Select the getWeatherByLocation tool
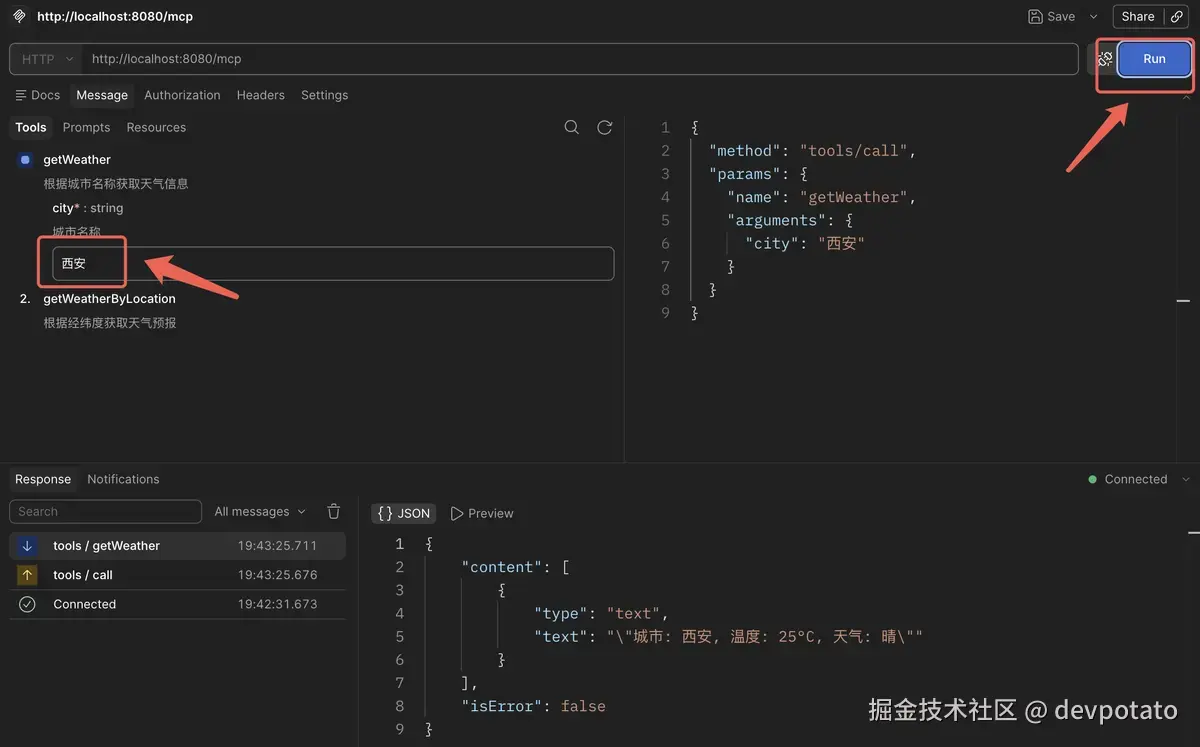Image resolution: width=1200 pixels, height=747 pixels. [x=109, y=299]
